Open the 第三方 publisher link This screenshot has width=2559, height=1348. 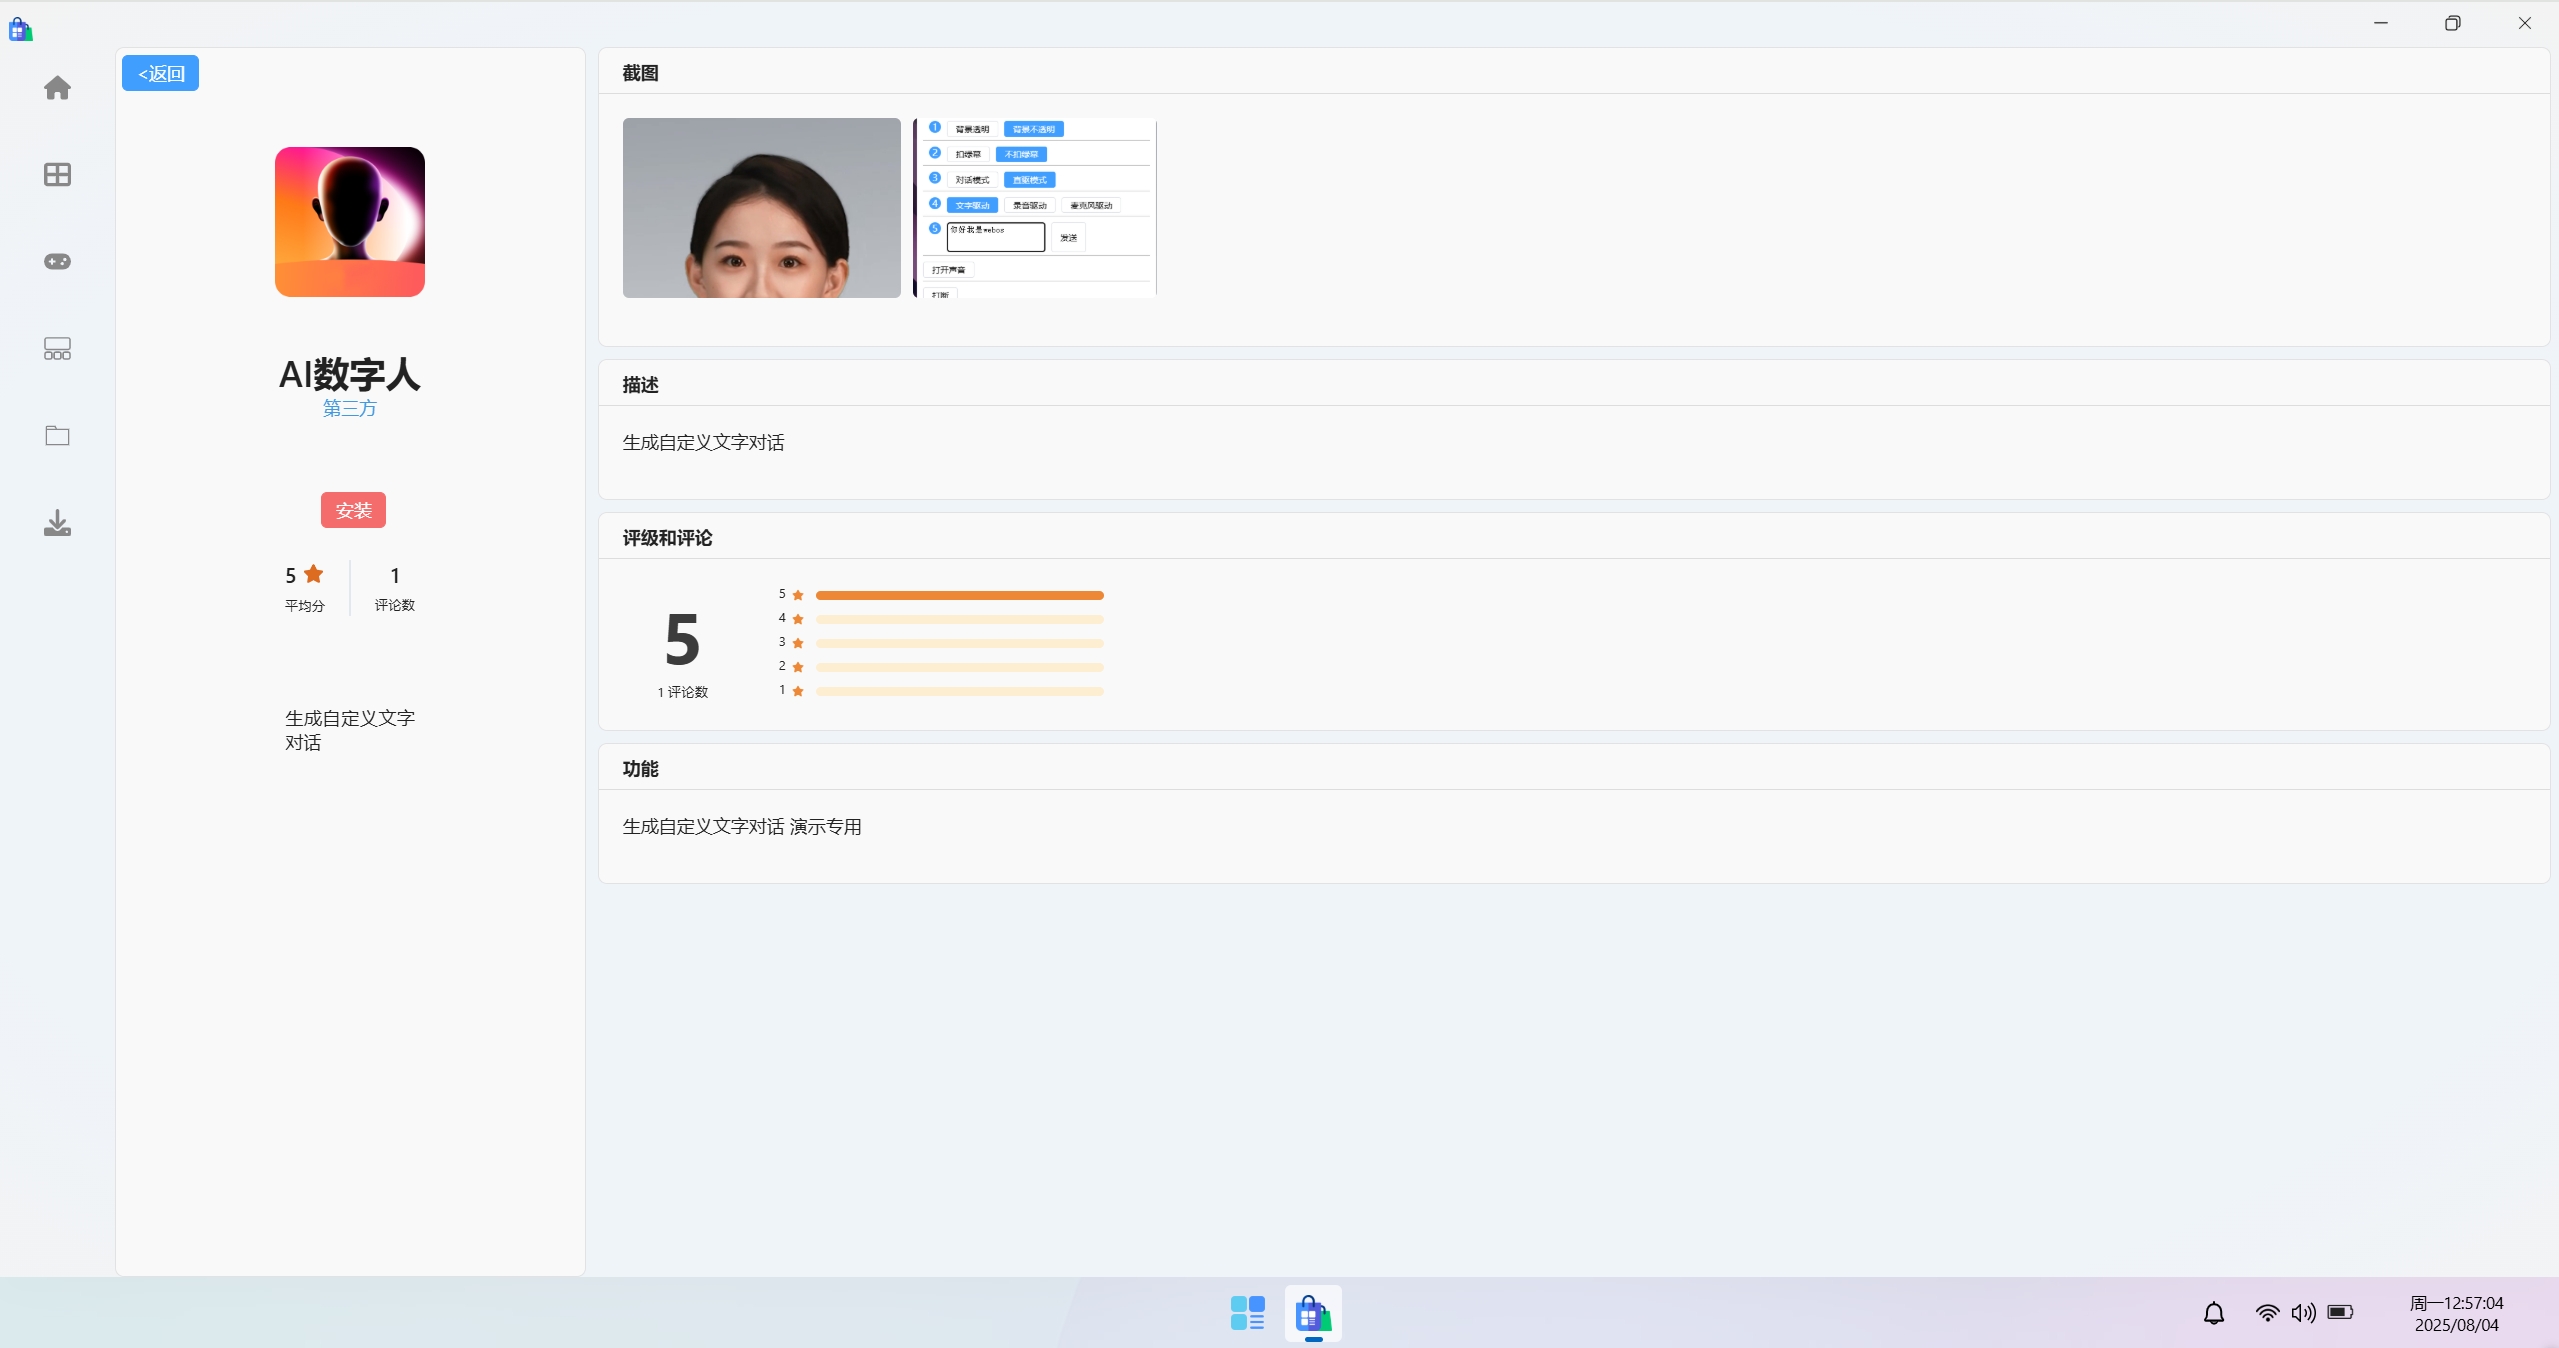[x=350, y=408]
